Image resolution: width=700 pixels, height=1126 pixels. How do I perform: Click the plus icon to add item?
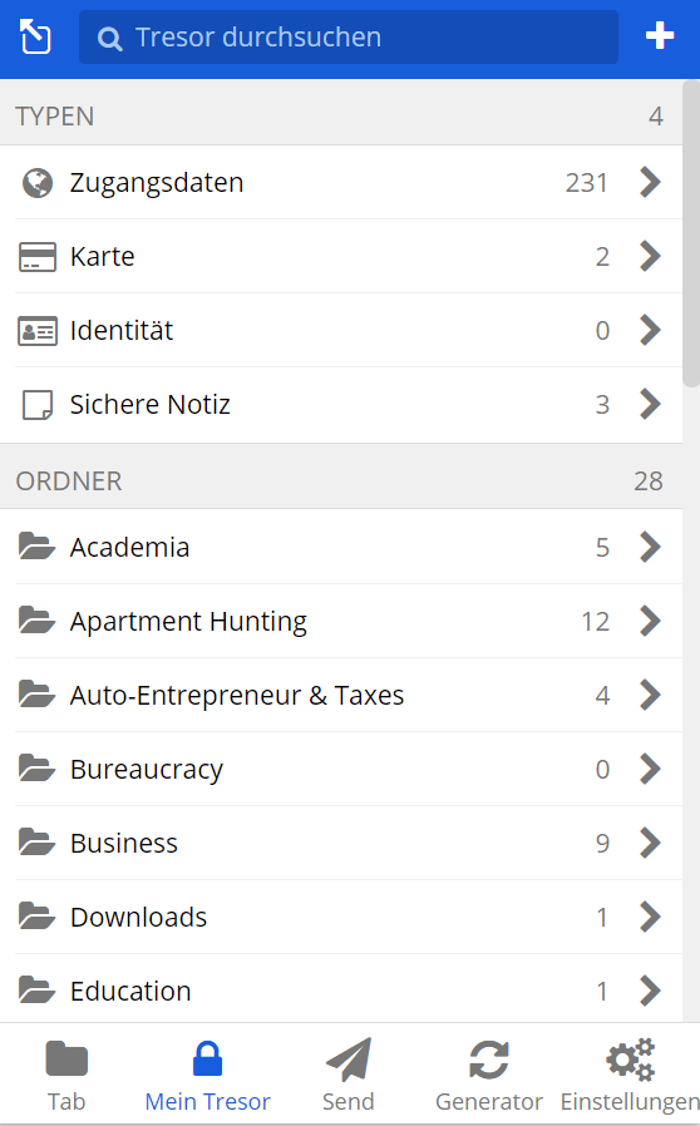click(x=659, y=37)
